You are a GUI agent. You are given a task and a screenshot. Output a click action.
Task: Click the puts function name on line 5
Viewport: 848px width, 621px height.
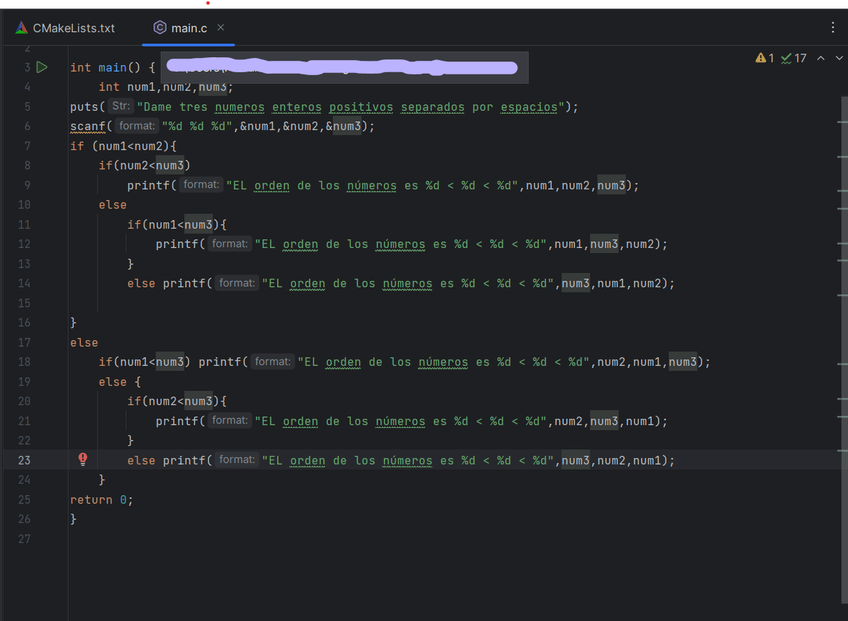(84, 107)
